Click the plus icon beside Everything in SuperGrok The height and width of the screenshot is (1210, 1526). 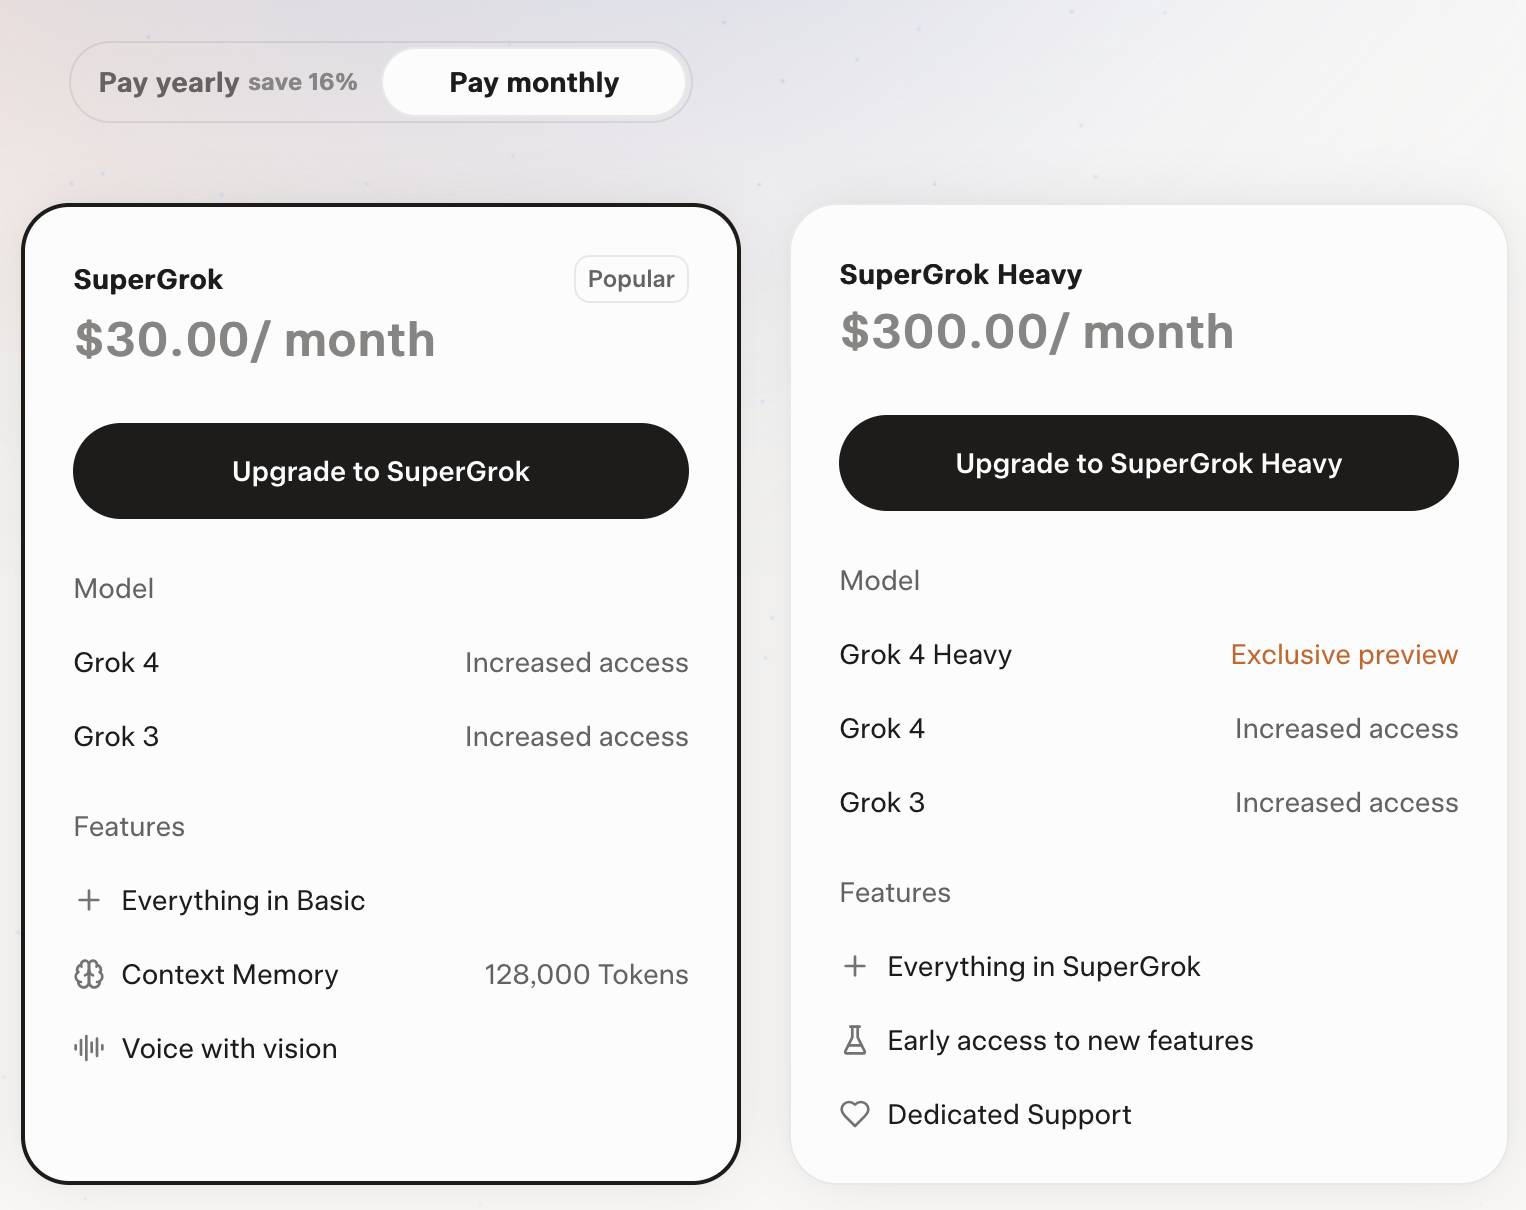[x=855, y=966]
